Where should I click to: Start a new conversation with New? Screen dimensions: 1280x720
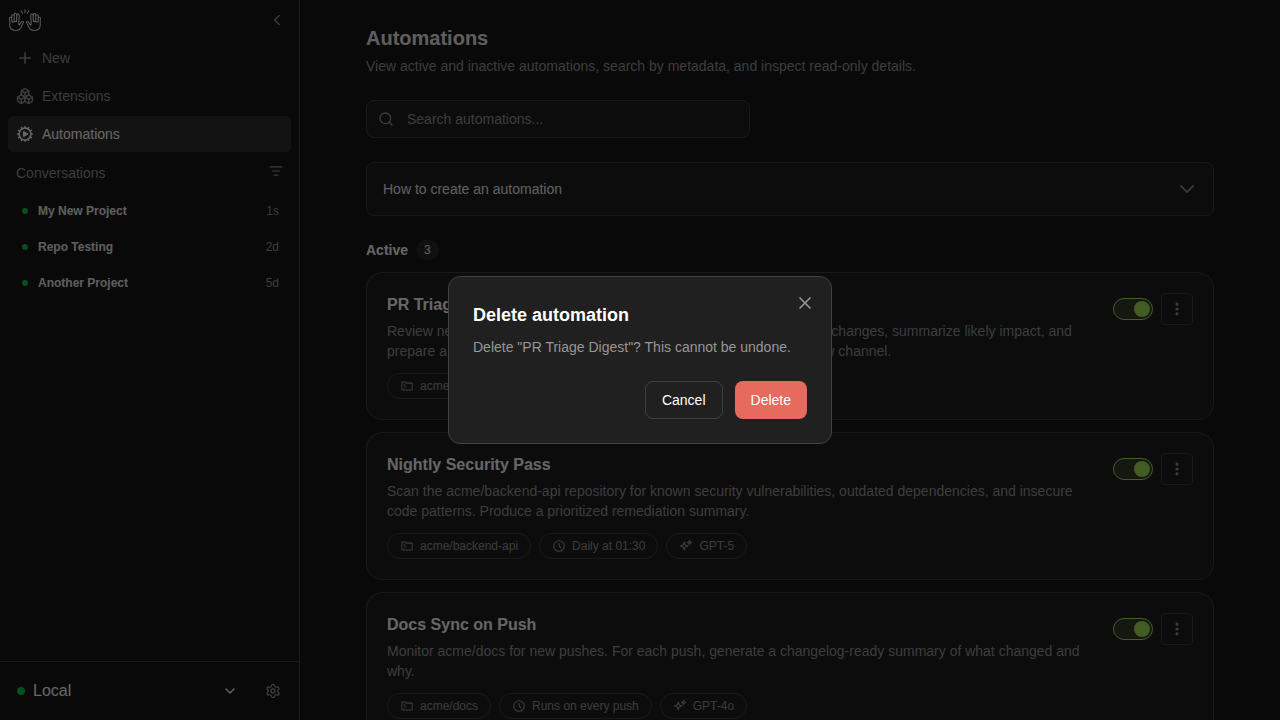click(x=149, y=58)
